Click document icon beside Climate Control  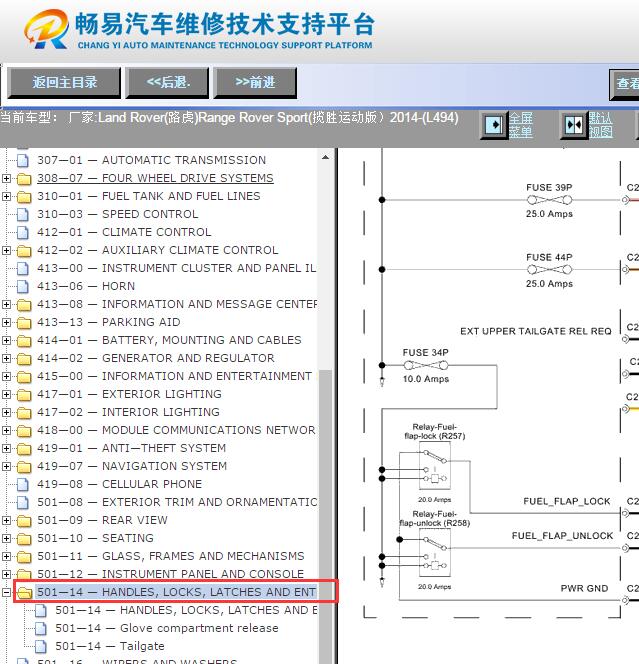tap(24, 233)
